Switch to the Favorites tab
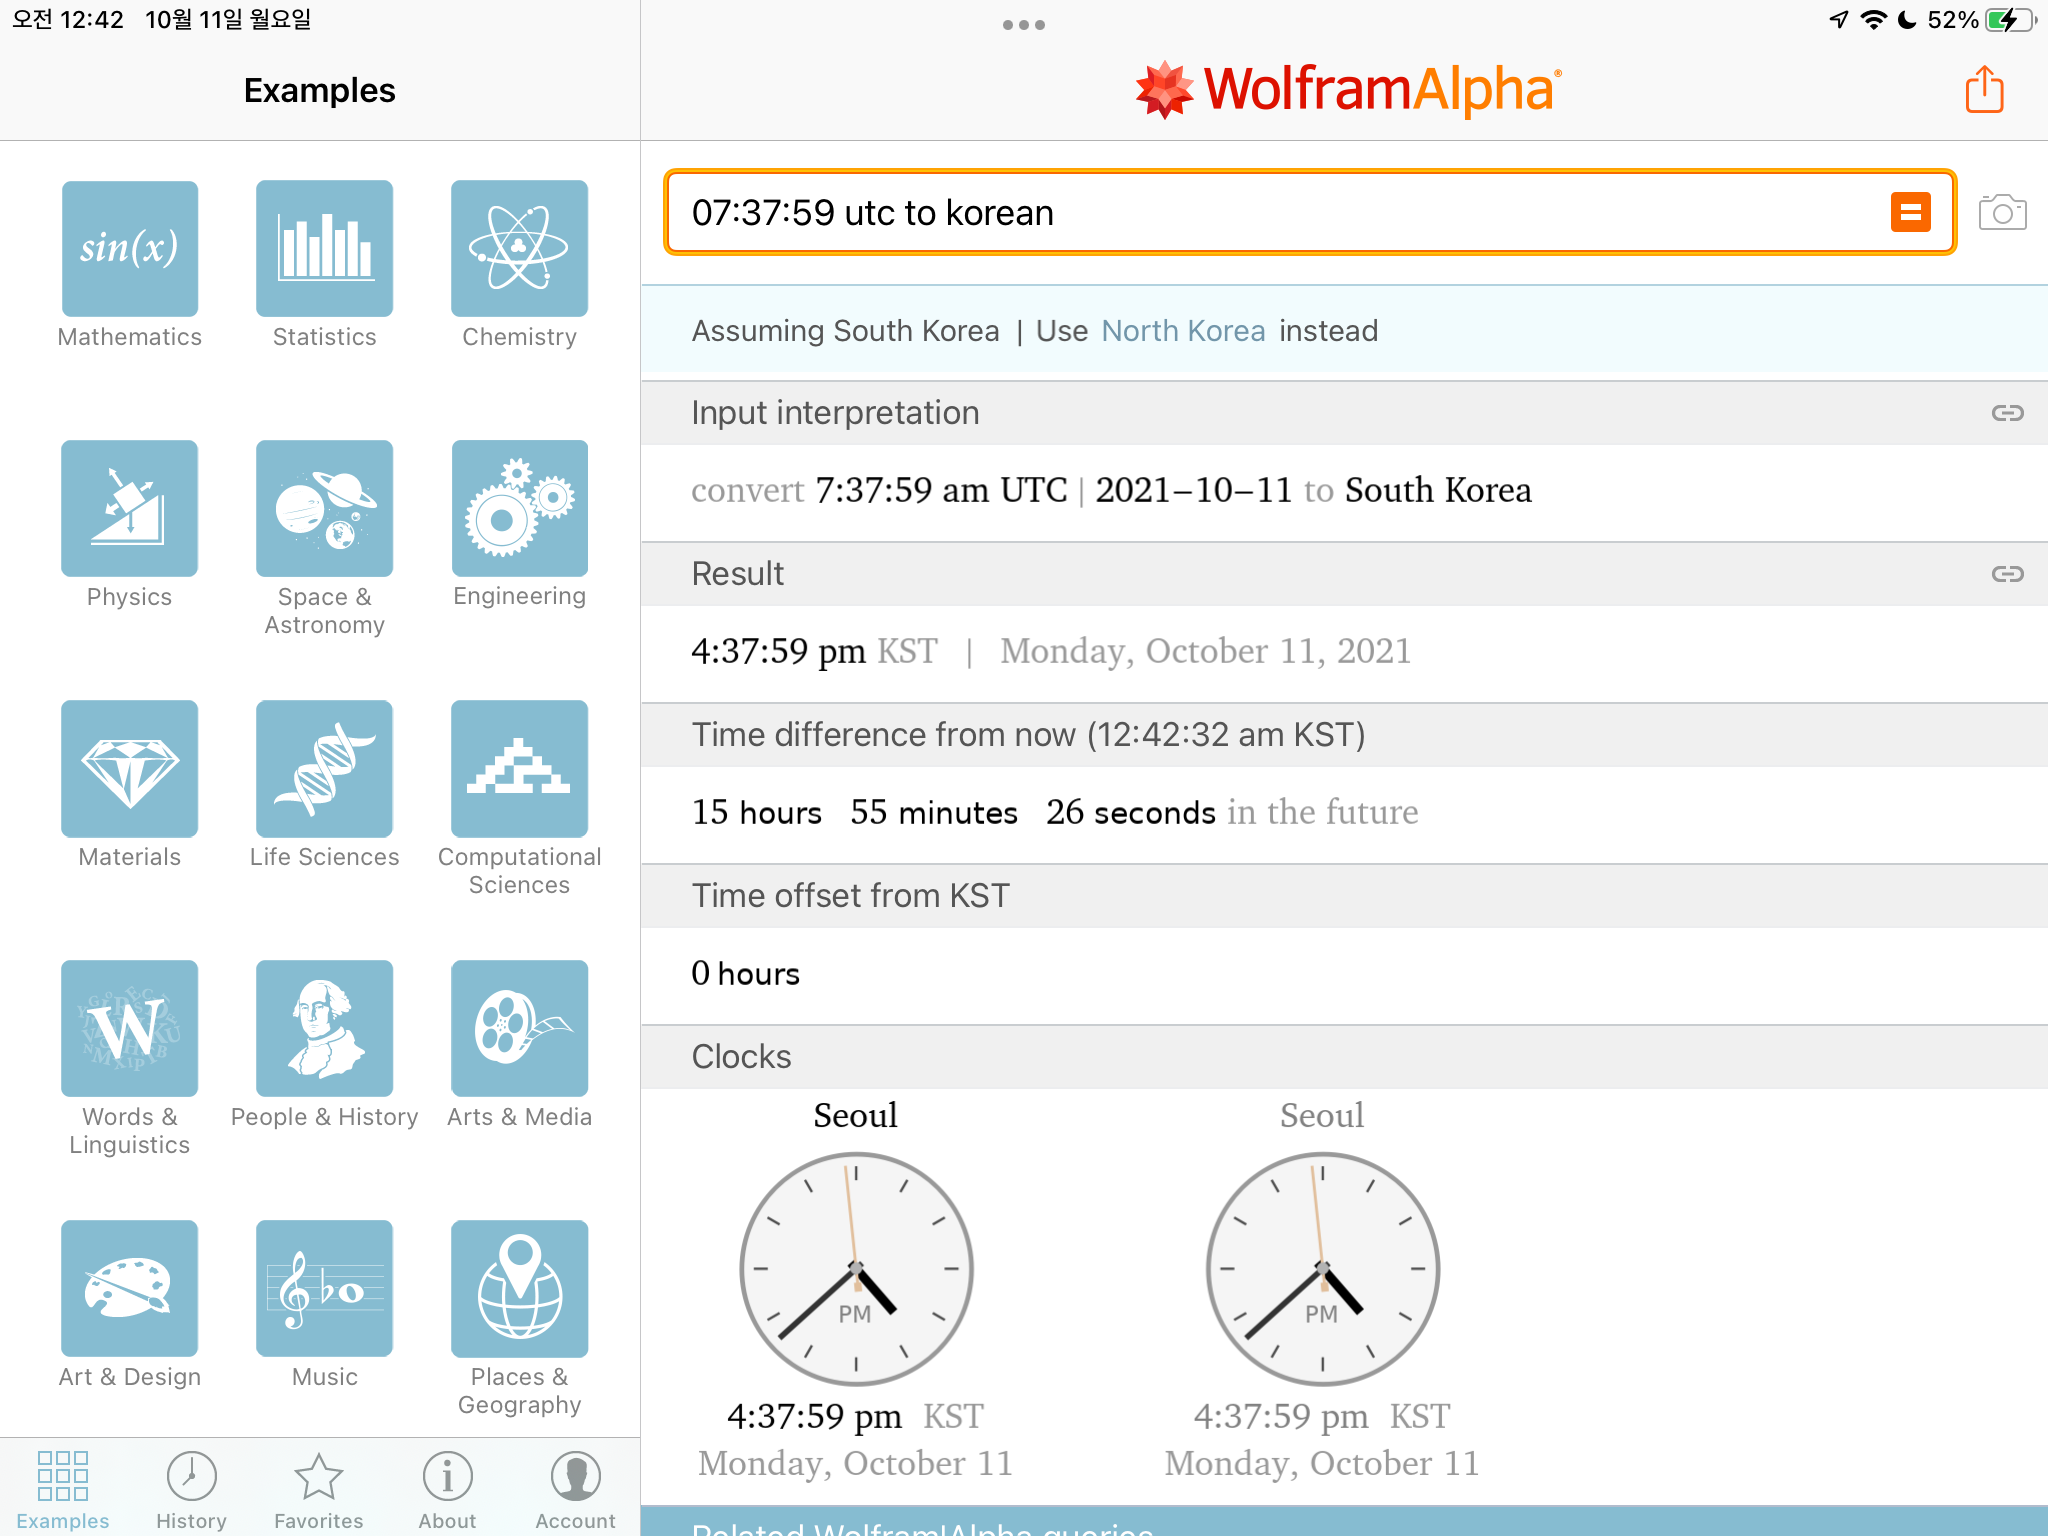Viewport: 2048px width, 1536px height. click(x=319, y=1490)
